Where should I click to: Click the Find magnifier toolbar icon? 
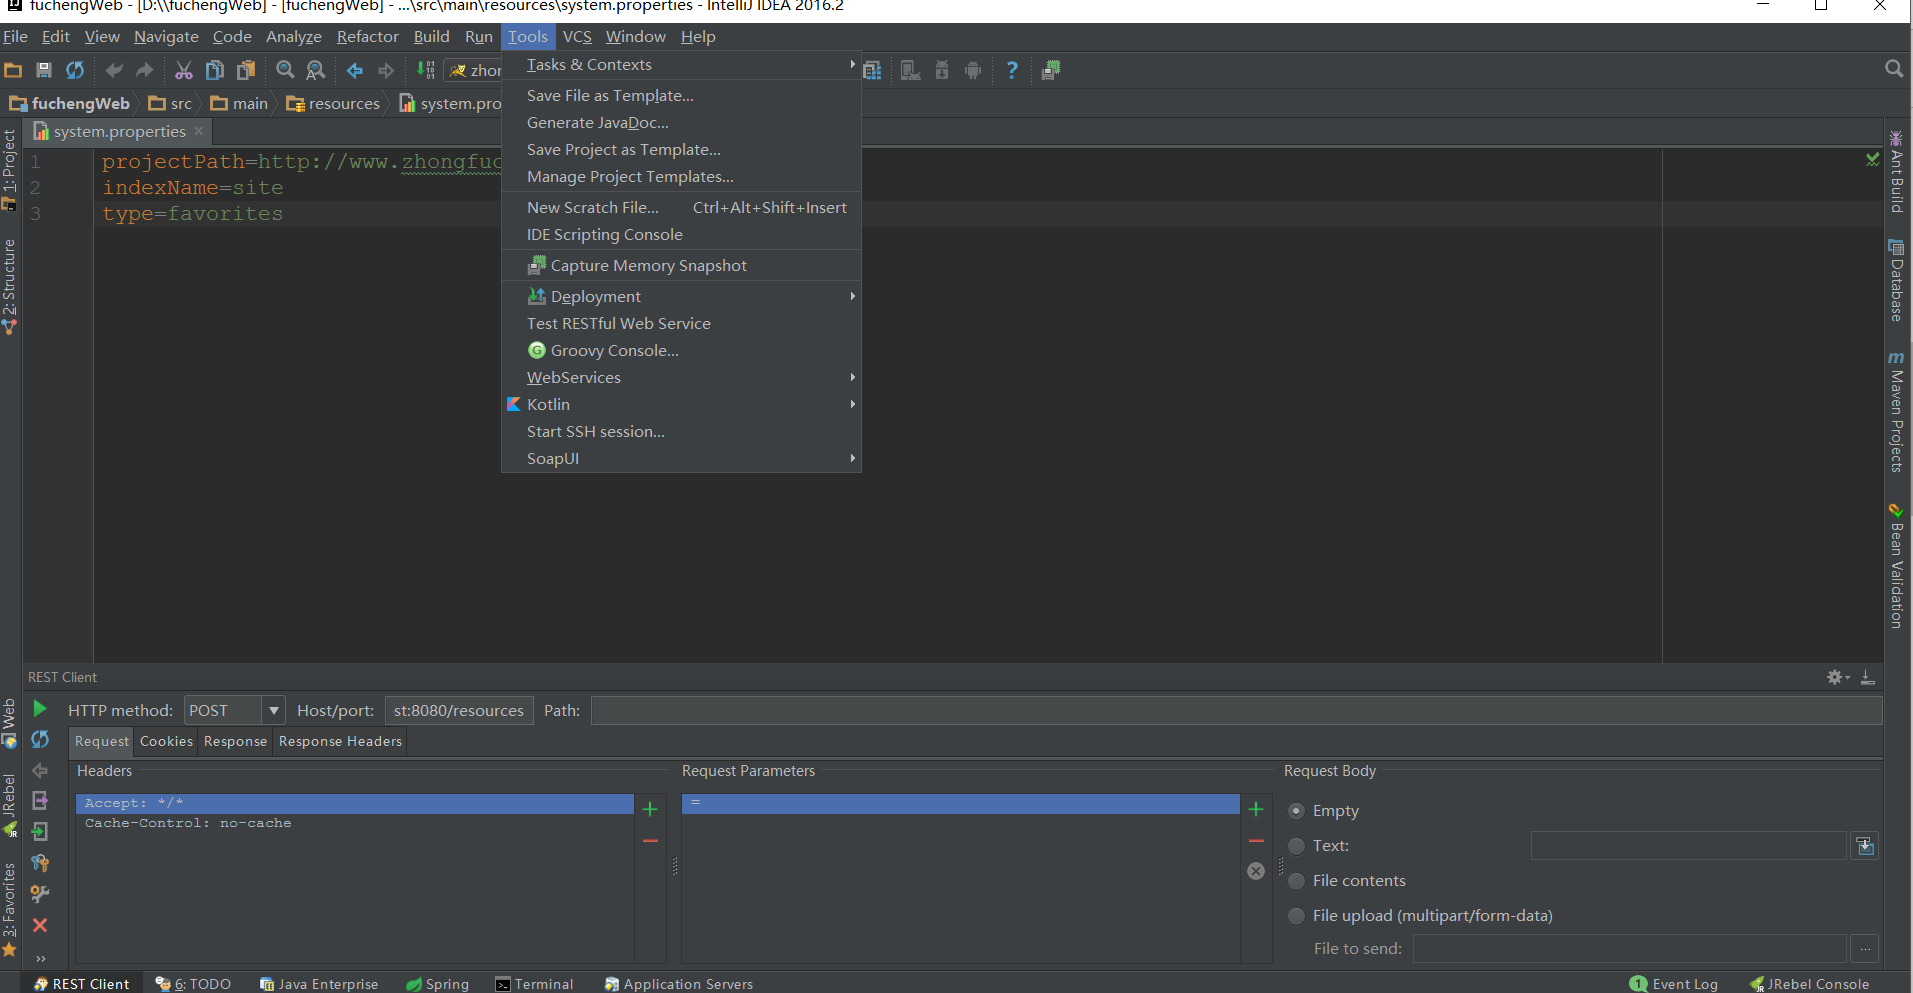coord(285,70)
